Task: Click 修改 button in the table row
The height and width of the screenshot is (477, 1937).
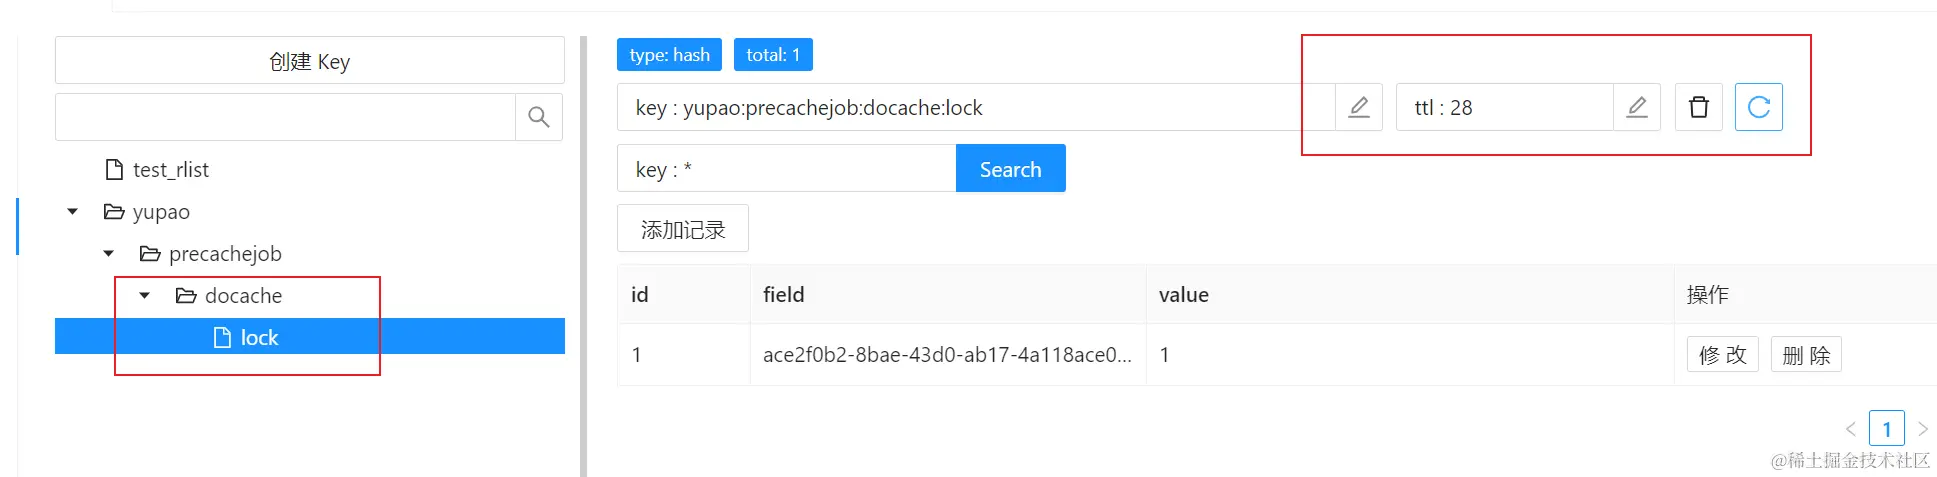Action: [1722, 355]
